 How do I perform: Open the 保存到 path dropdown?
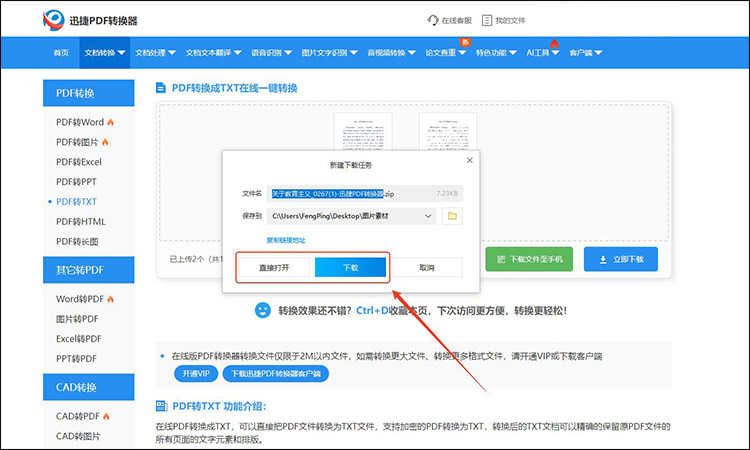point(428,216)
